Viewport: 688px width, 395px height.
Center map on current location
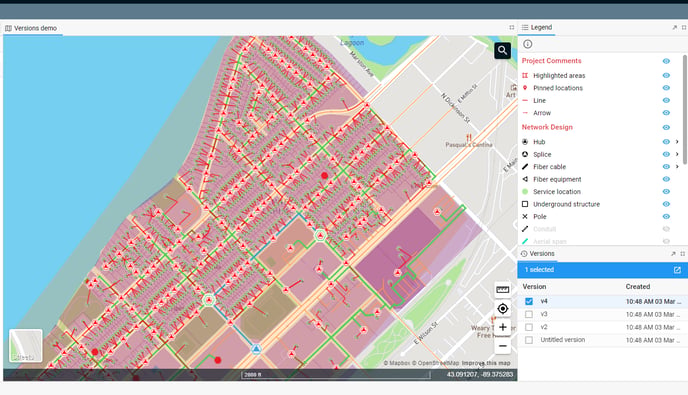502,309
